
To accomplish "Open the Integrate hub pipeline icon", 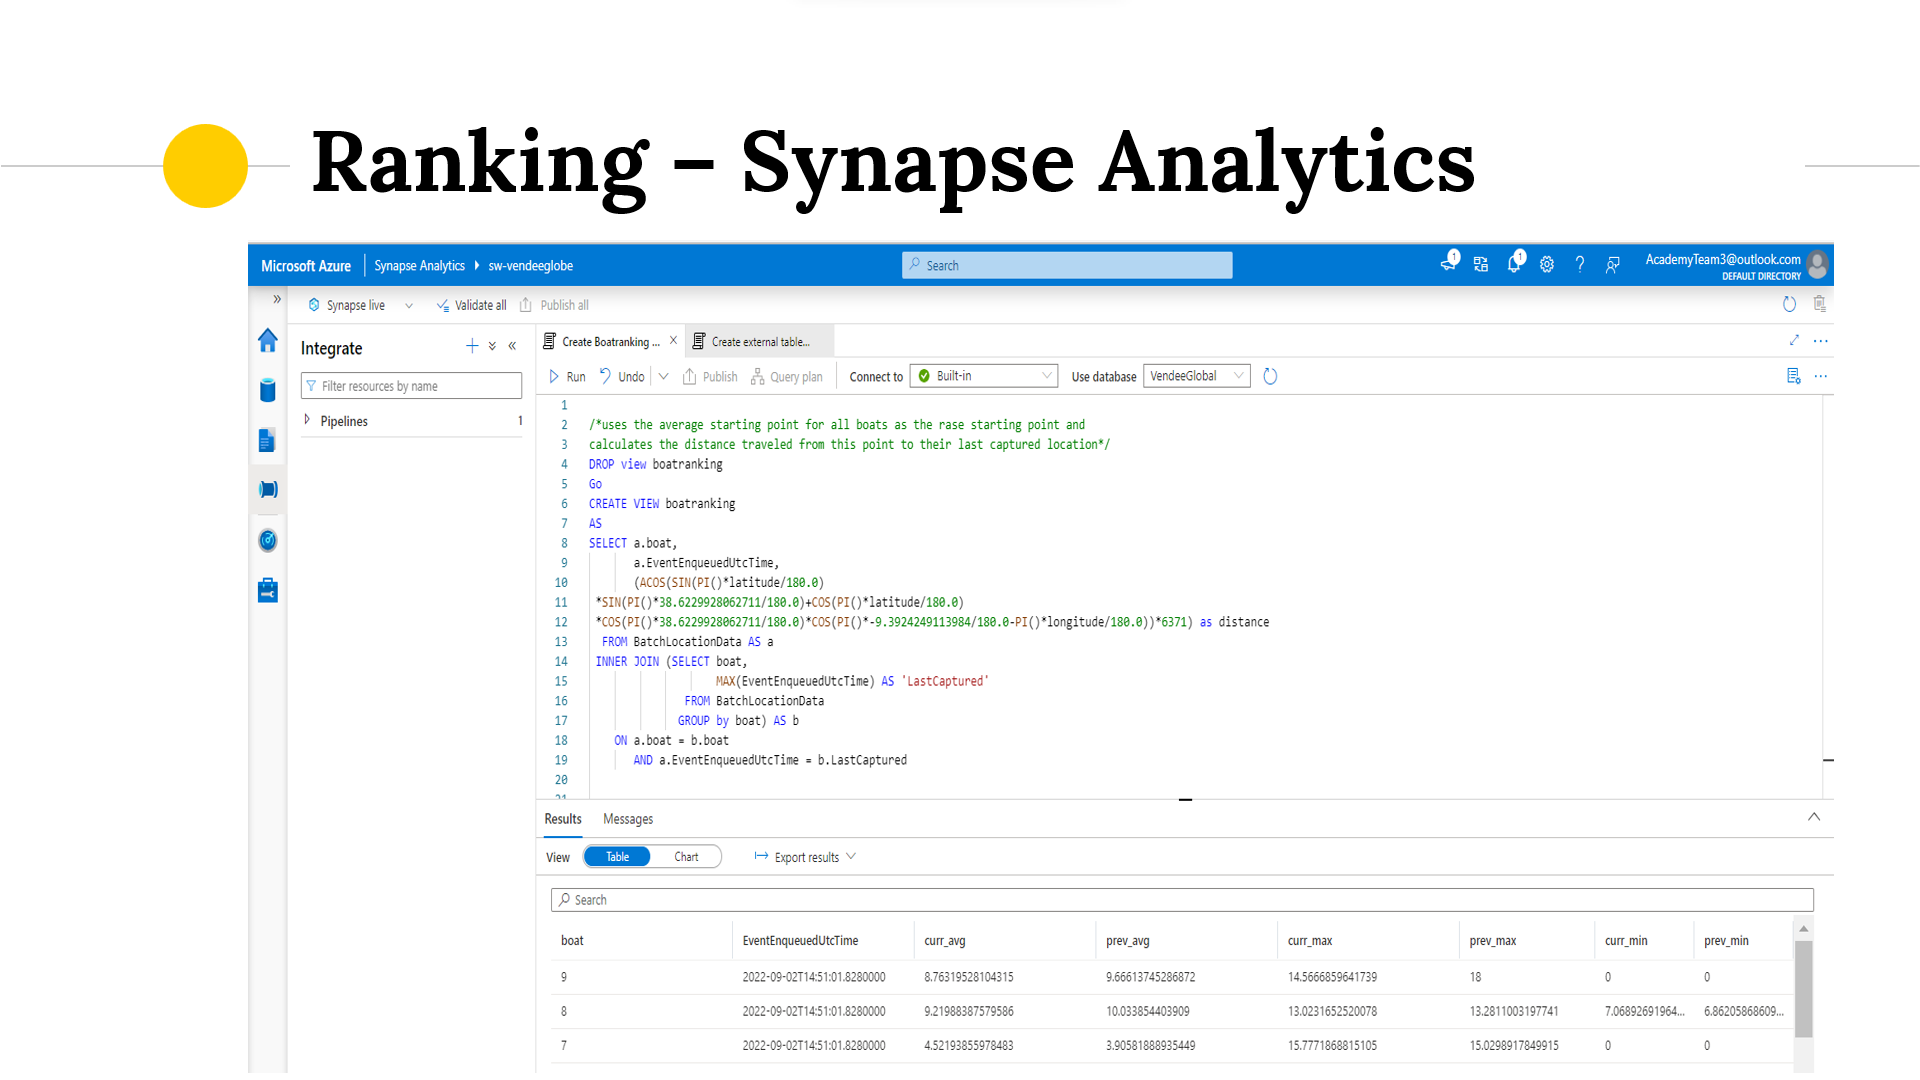I will [267, 490].
